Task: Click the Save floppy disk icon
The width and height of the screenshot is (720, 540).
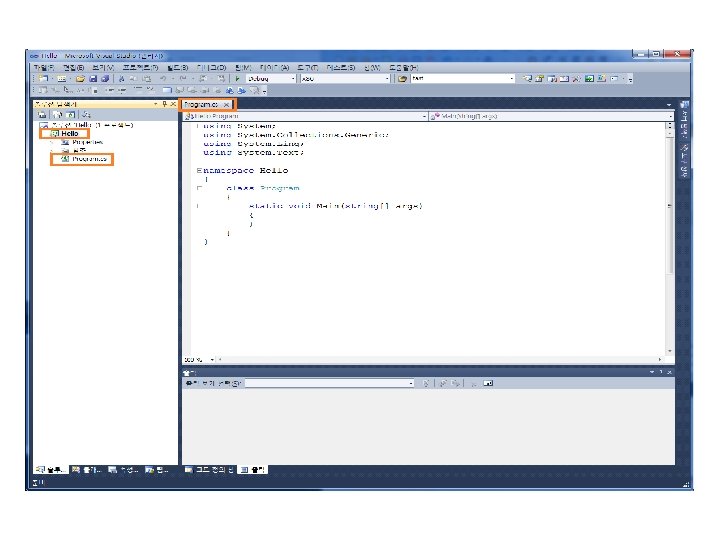Action: [x=93, y=79]
